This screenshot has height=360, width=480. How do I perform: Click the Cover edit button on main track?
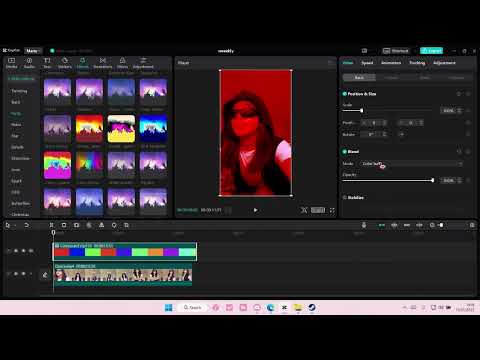45,275
